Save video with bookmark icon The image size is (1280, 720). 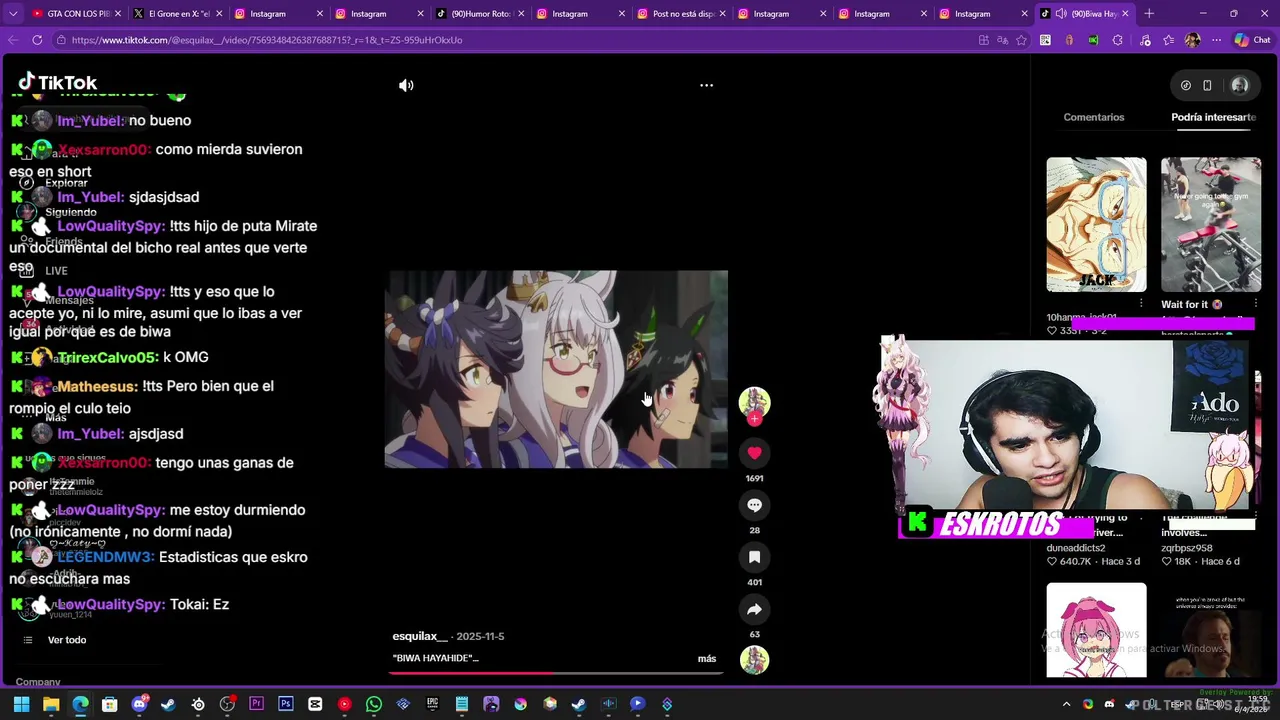click(754, 557)
